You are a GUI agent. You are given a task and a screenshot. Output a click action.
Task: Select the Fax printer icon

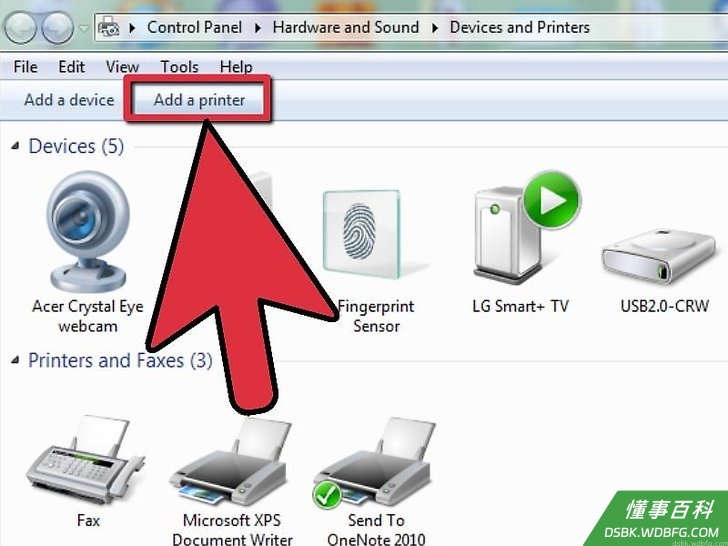[x=85, y=462]
